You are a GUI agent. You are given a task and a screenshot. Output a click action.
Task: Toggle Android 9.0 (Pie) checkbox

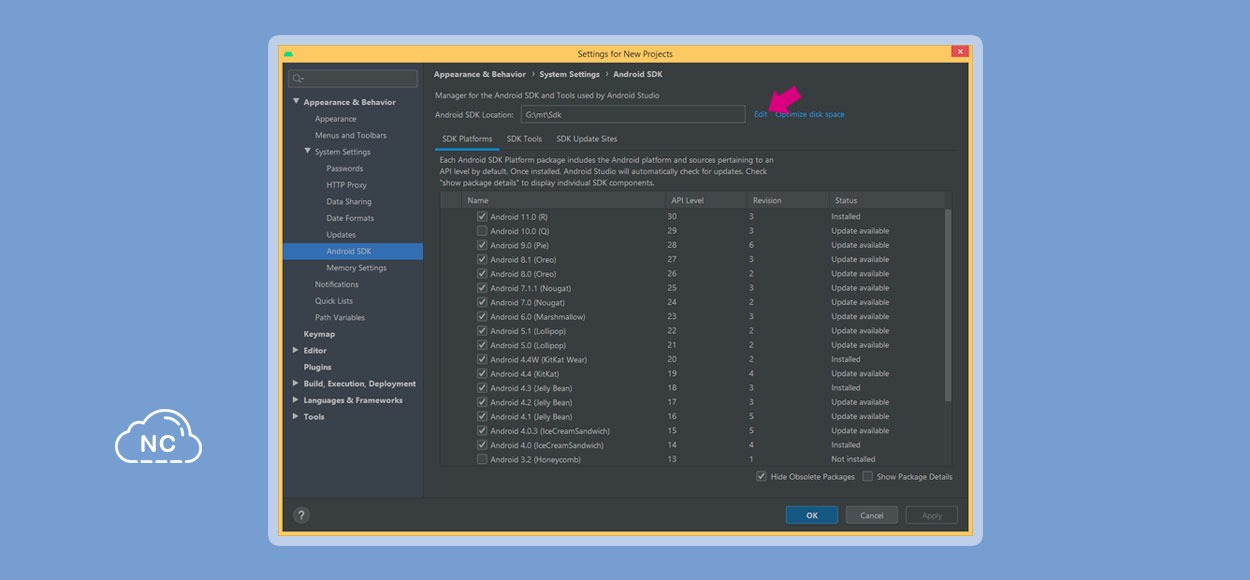click(482, 245)
